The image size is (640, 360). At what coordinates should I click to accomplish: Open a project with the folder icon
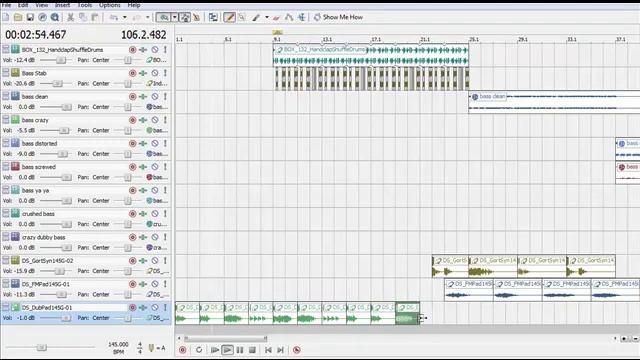tap(18, 17)
